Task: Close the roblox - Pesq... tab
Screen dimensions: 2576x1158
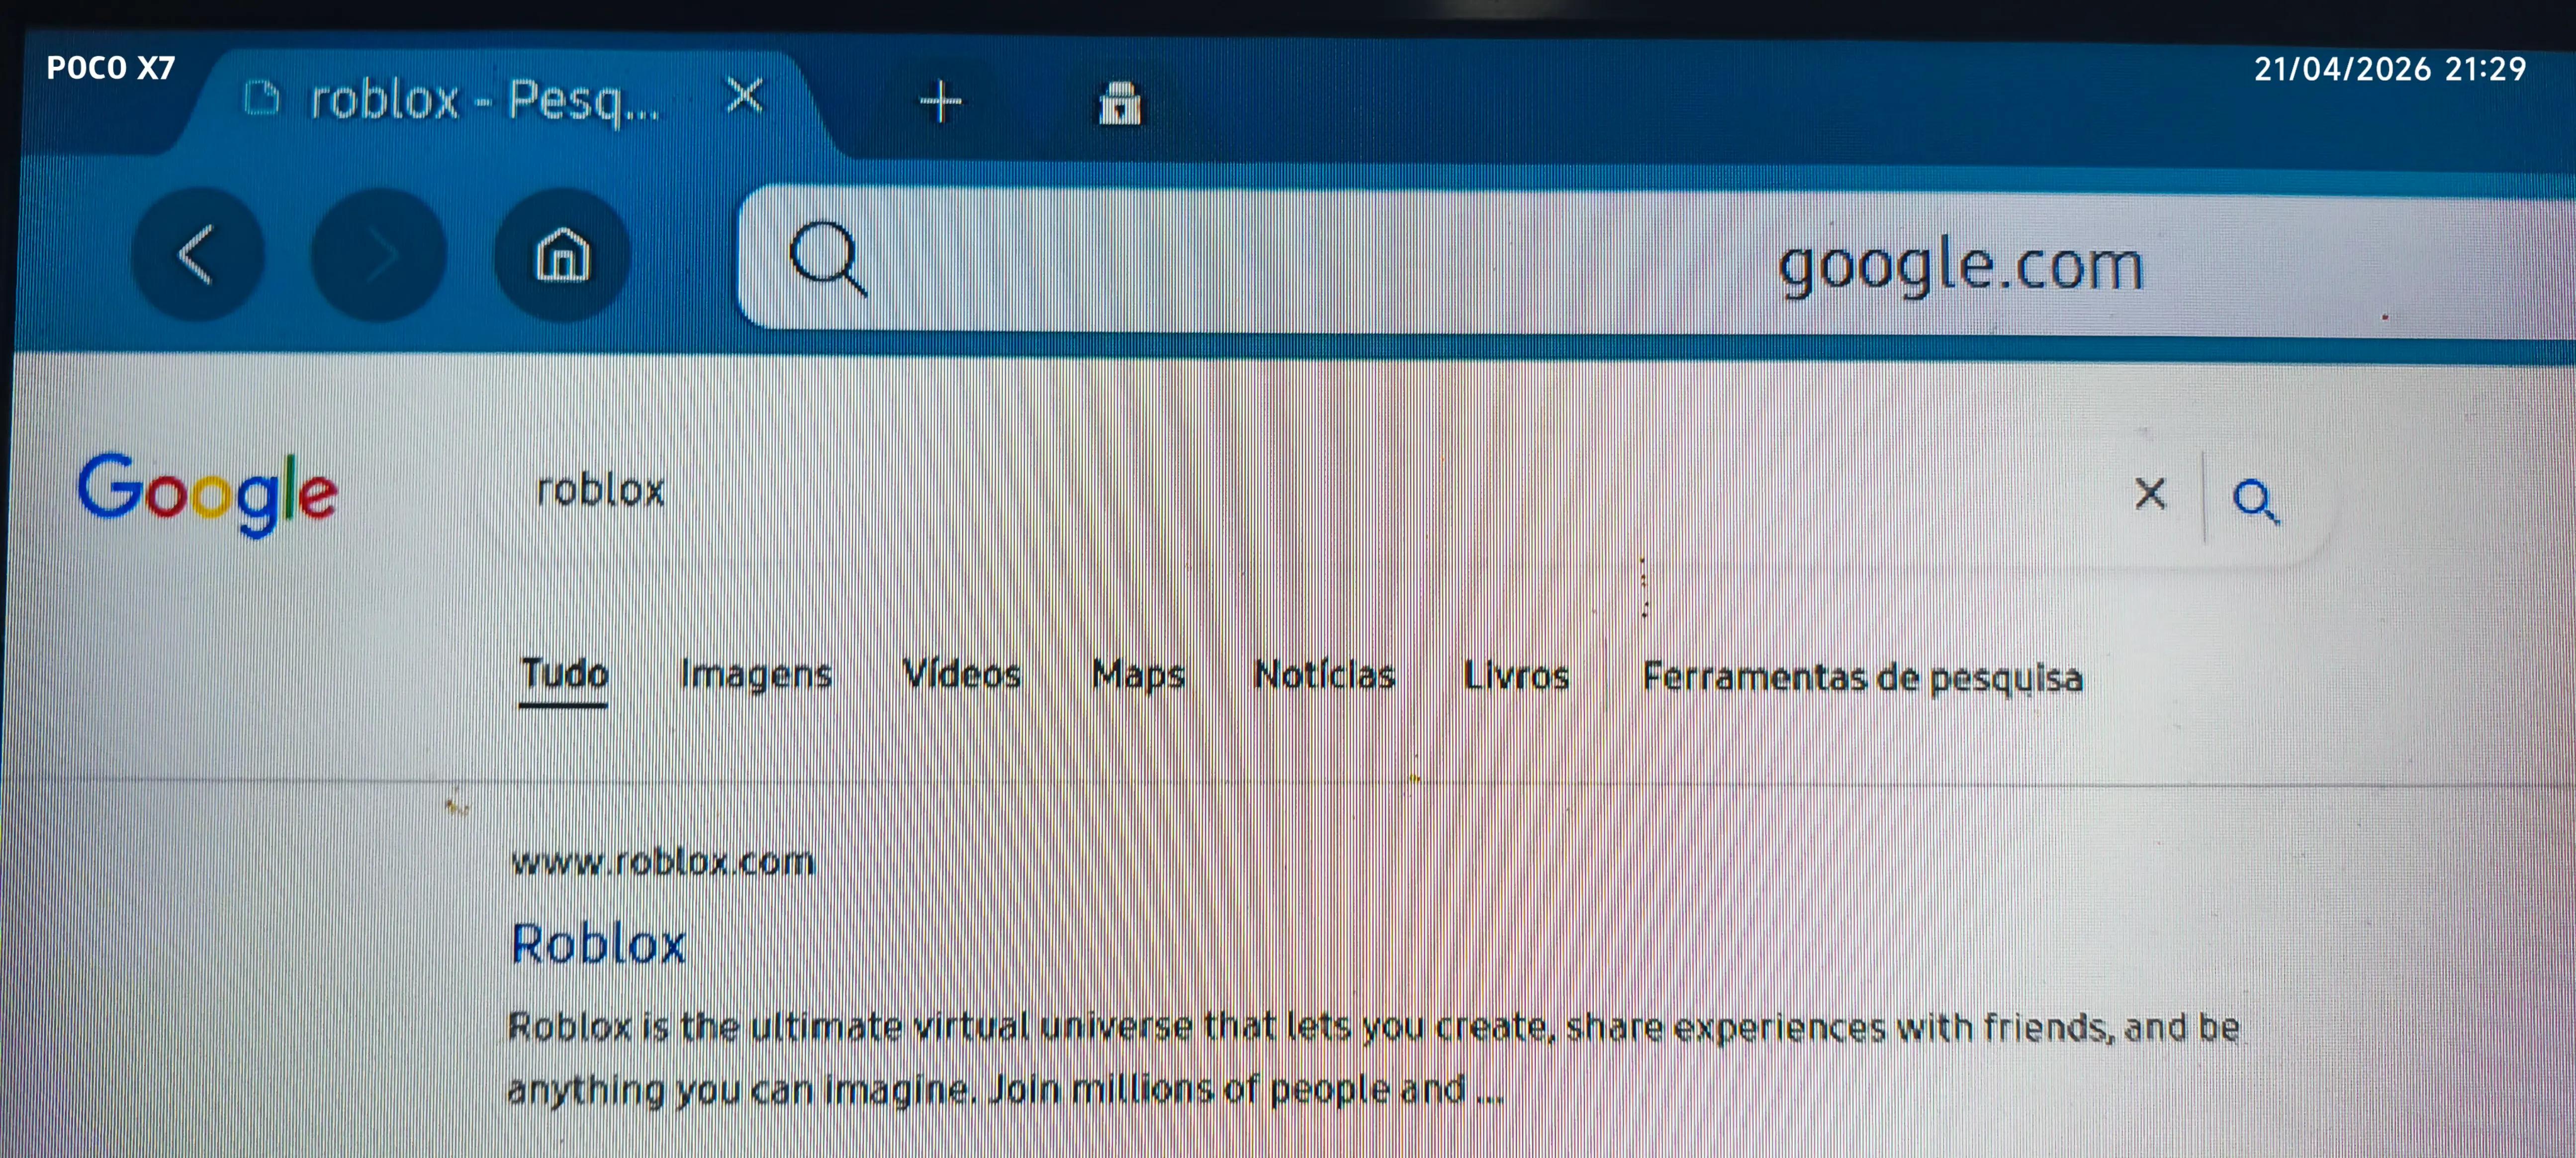Action: (745, 97)
